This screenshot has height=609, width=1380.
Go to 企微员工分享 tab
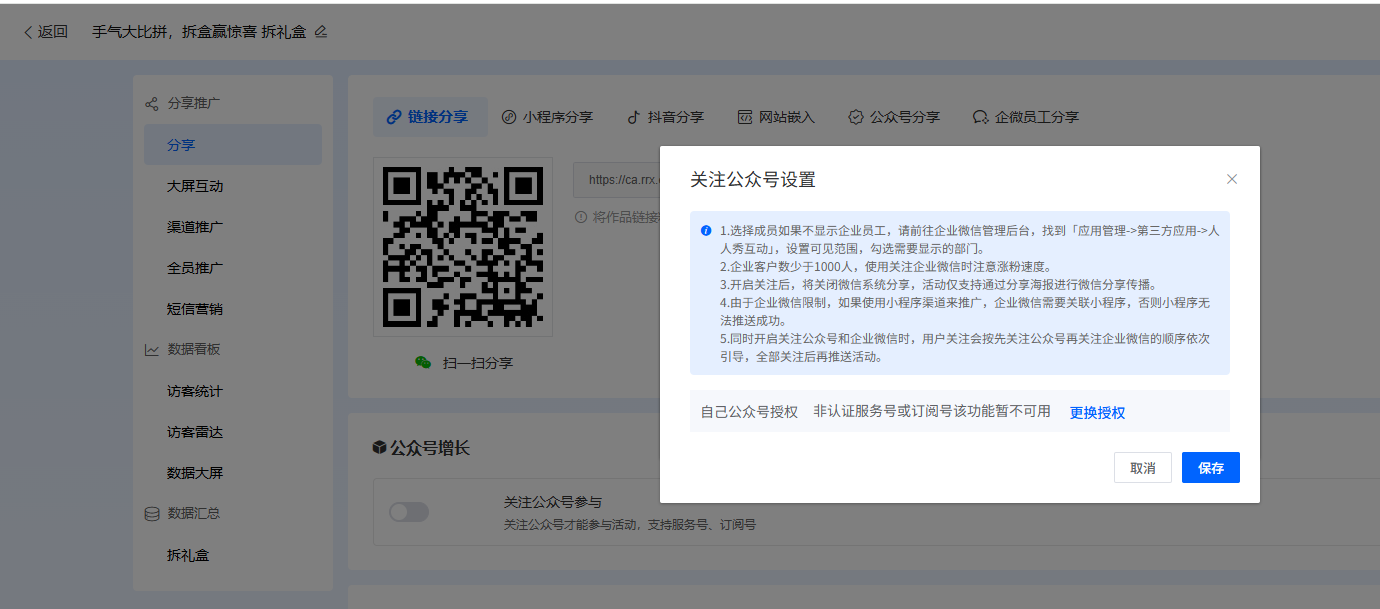point(1026,117)
